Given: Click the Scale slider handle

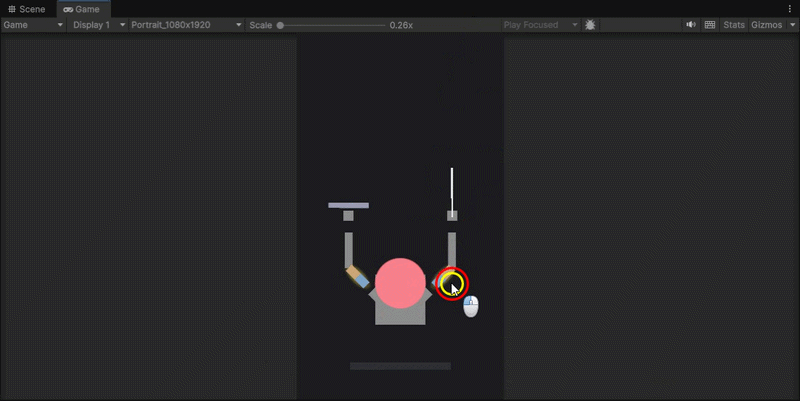Looking at the screenshot, I should point(280,25).
